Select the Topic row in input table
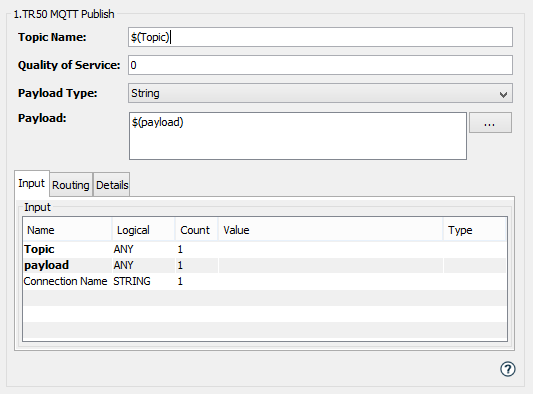The image size is (533, 394). 265,249
